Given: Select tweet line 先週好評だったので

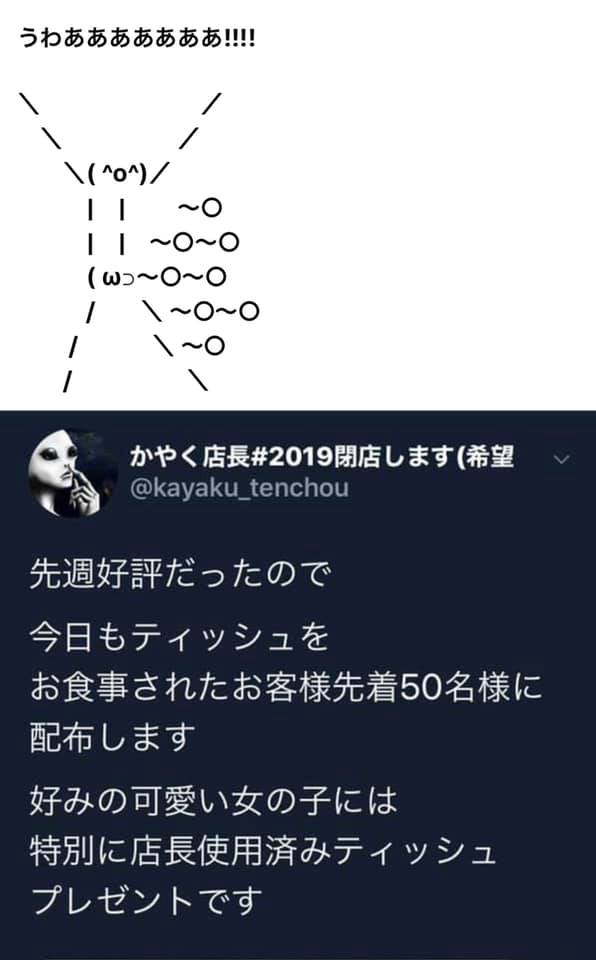Looking at the screenshot, I should [180, 575].
